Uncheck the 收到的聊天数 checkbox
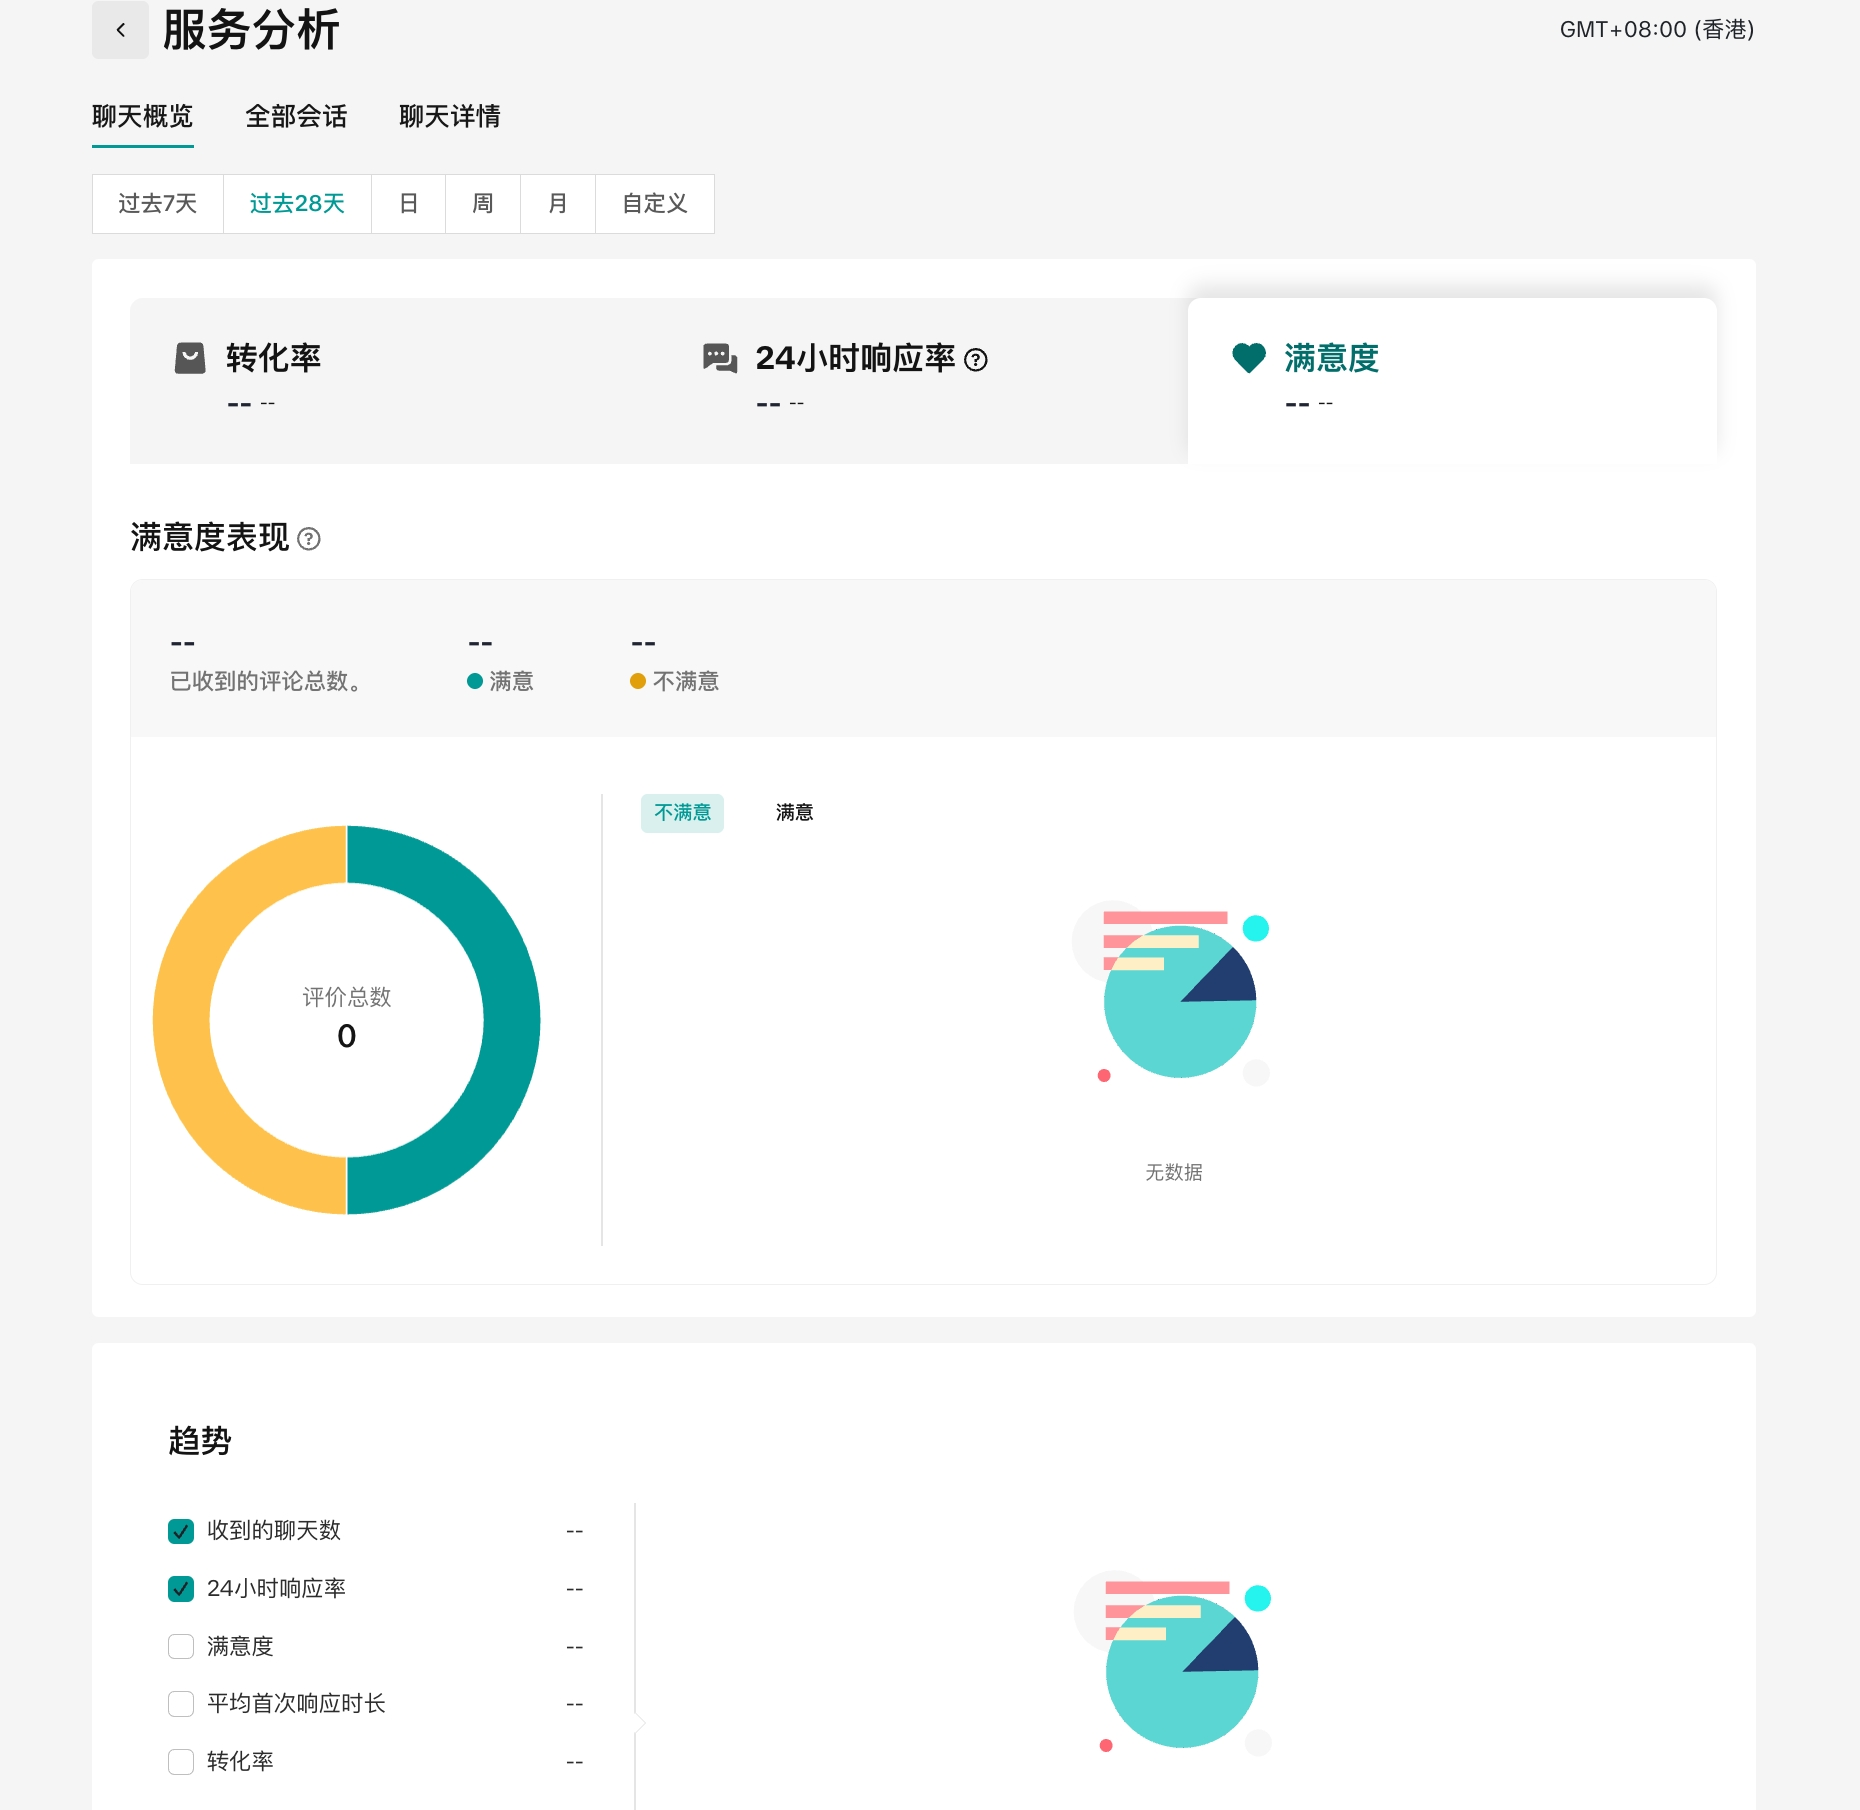The image size is (1860, 1810). [x=181, y=1531]
